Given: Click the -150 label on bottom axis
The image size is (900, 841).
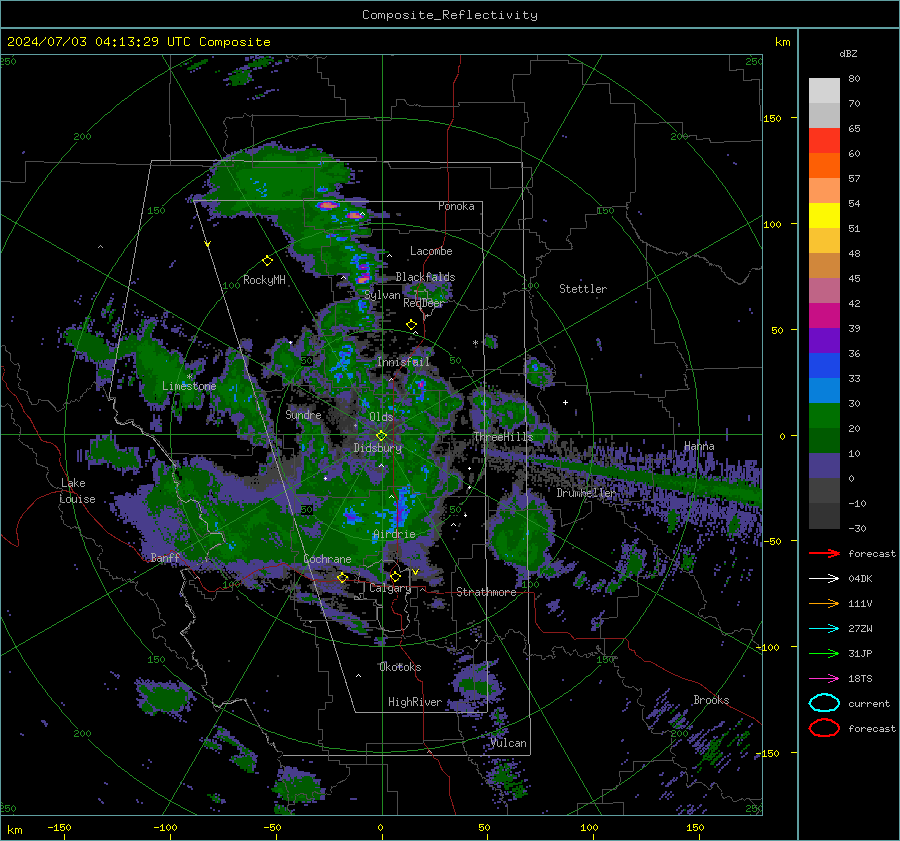Looking at the screenshot, I should point(59,827).
